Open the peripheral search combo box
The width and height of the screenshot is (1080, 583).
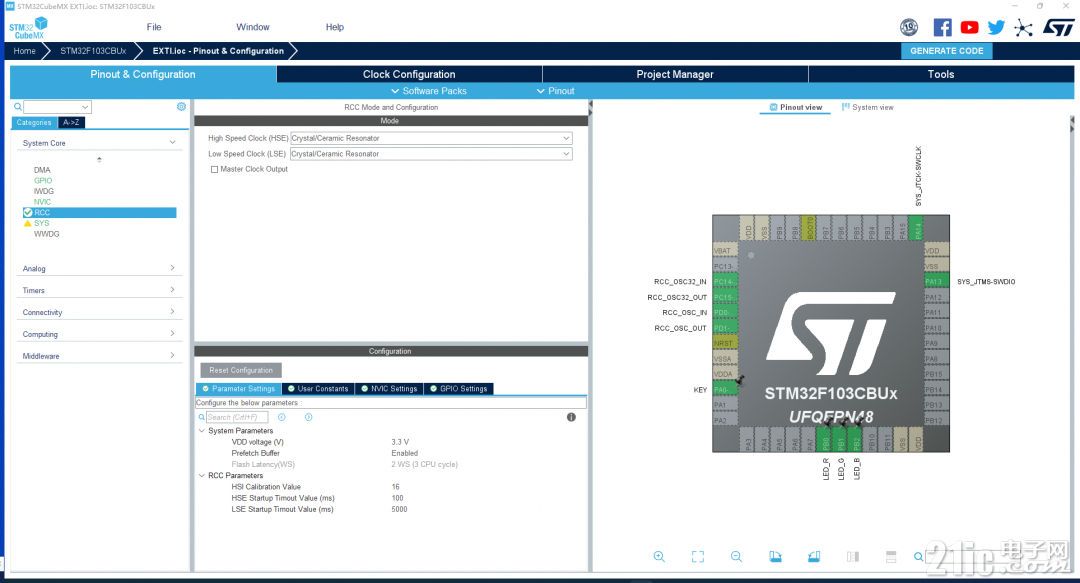click(x=57, y=107)
